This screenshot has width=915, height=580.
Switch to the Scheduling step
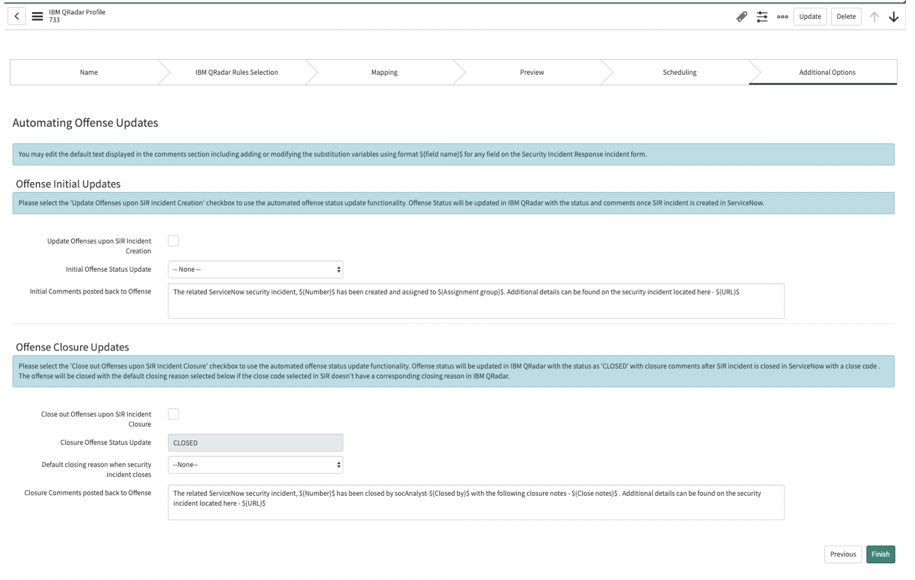679,72
